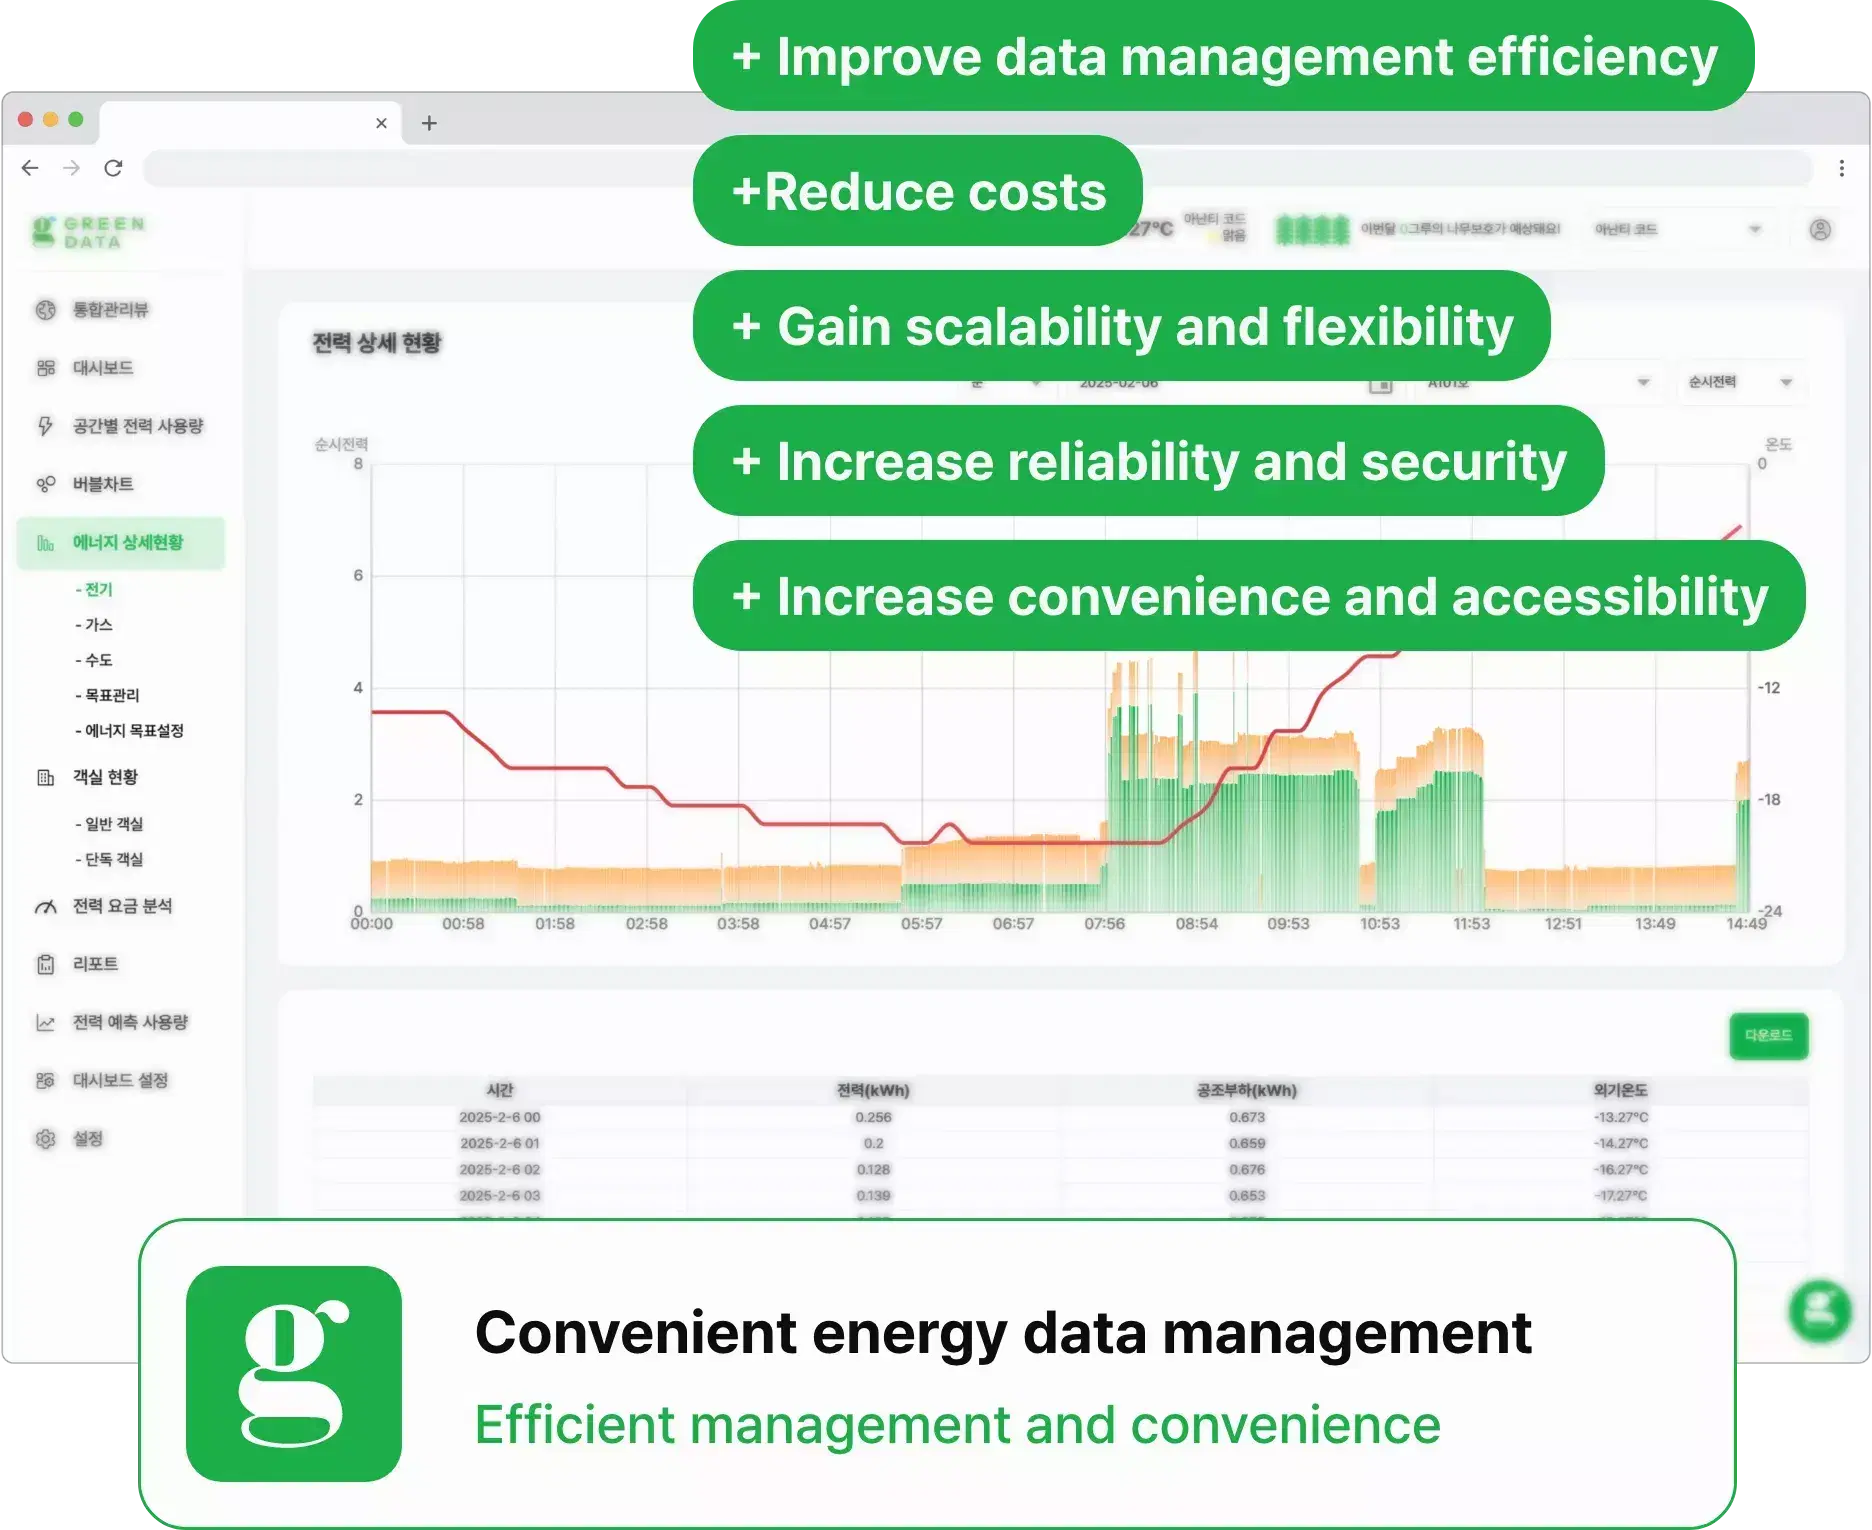Go back with browser back arrow

(30, 168)
